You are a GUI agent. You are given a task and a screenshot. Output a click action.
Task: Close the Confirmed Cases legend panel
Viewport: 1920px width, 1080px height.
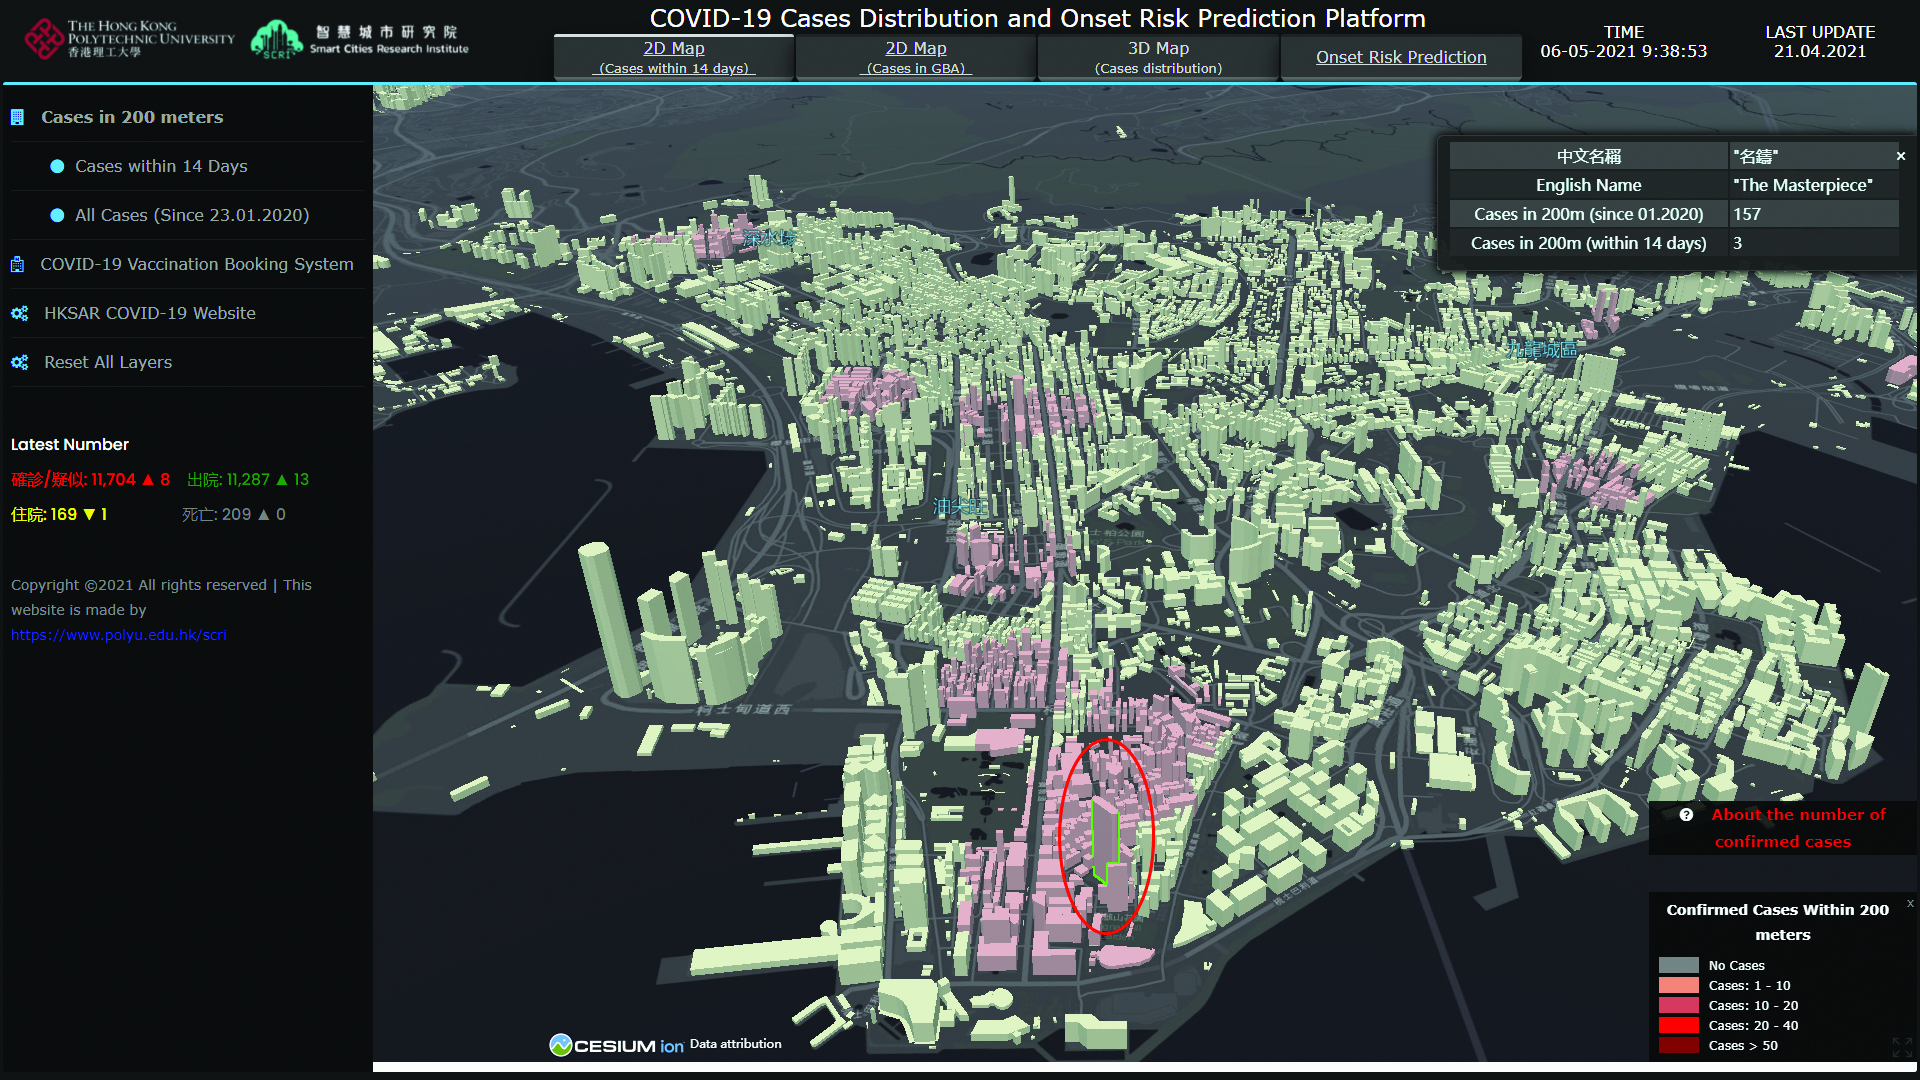(x=1909, y=903)
